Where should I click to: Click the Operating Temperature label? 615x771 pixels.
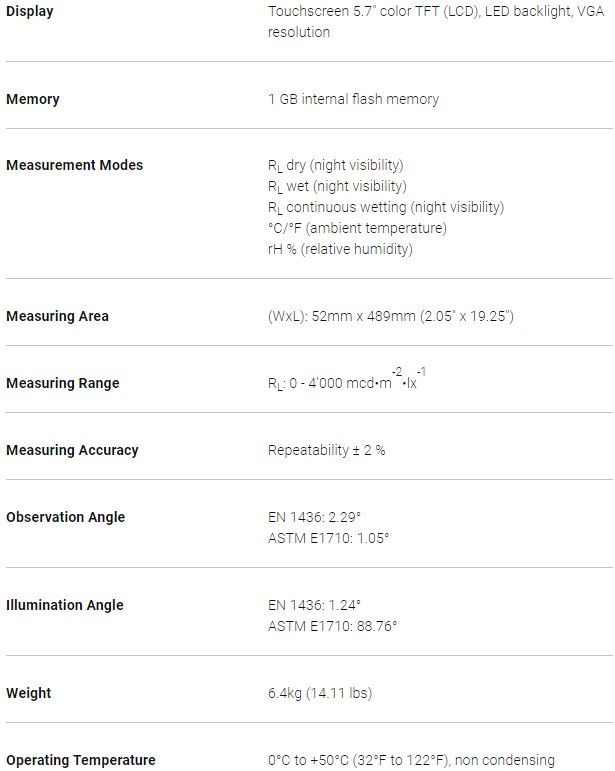(80, 760)
